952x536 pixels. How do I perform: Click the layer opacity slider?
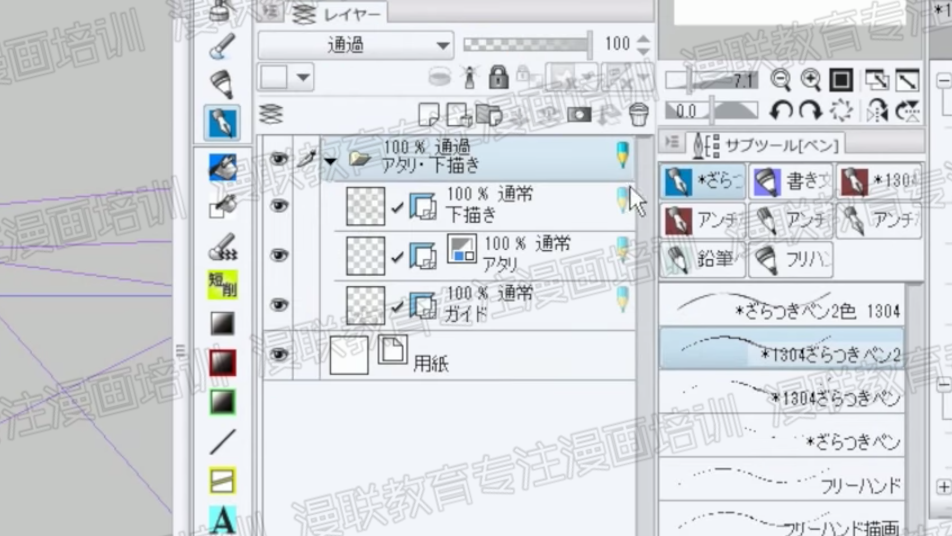(x=527, y=44)
